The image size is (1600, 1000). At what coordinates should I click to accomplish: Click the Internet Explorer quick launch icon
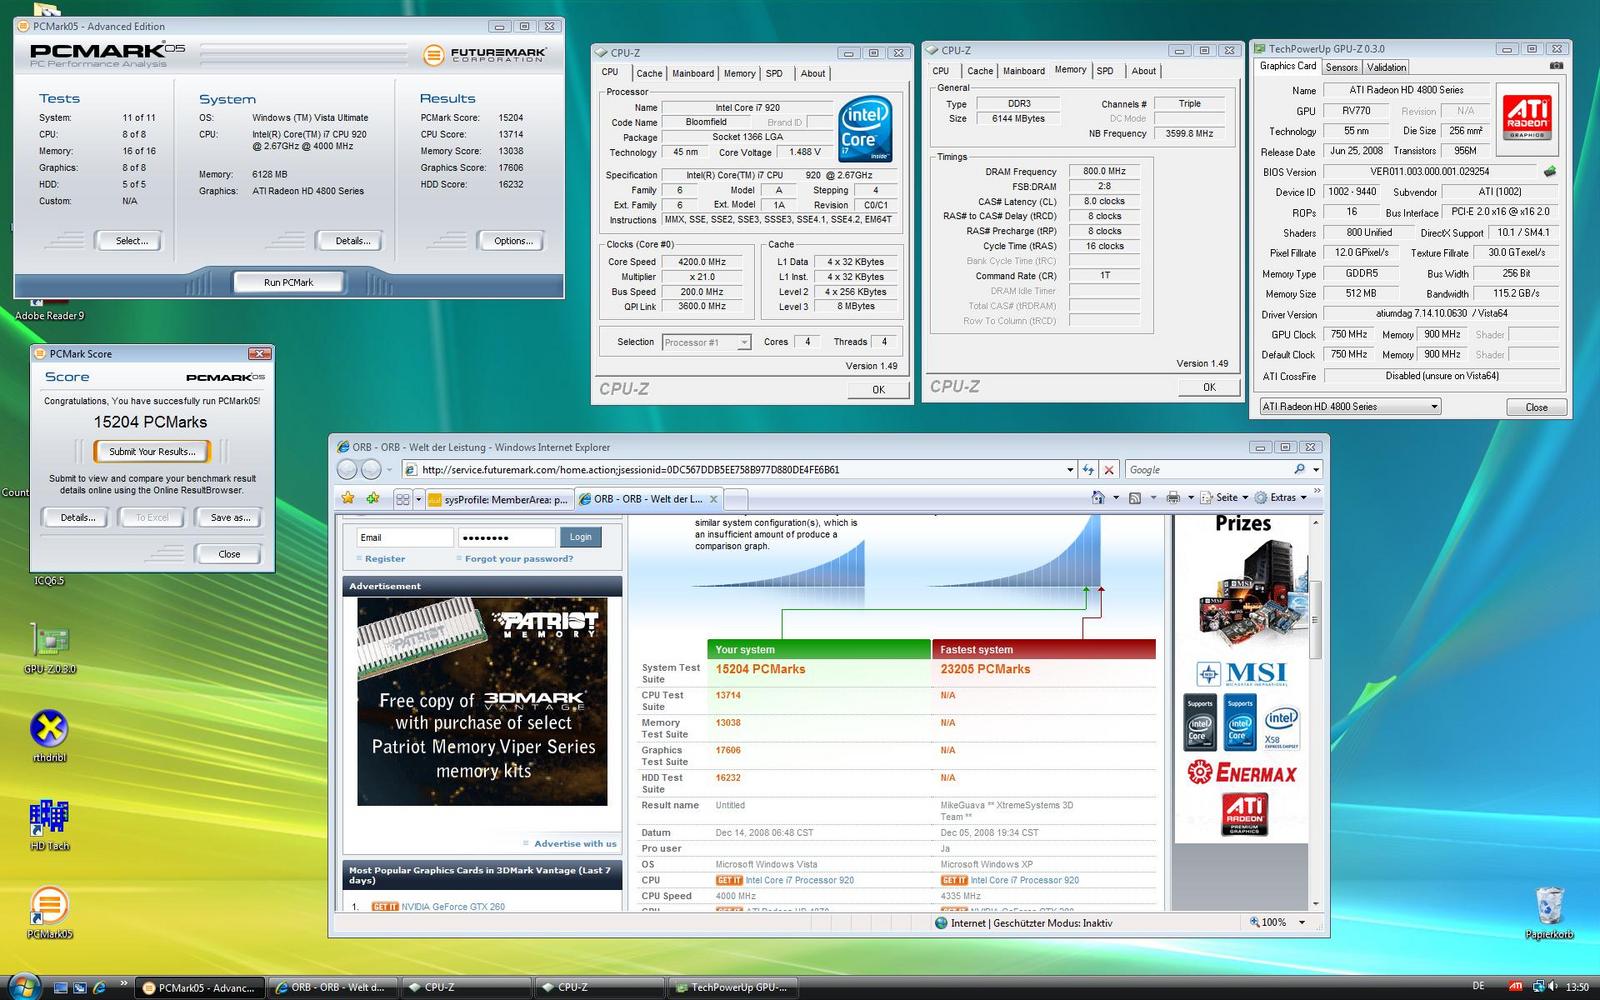click(99, 988)
